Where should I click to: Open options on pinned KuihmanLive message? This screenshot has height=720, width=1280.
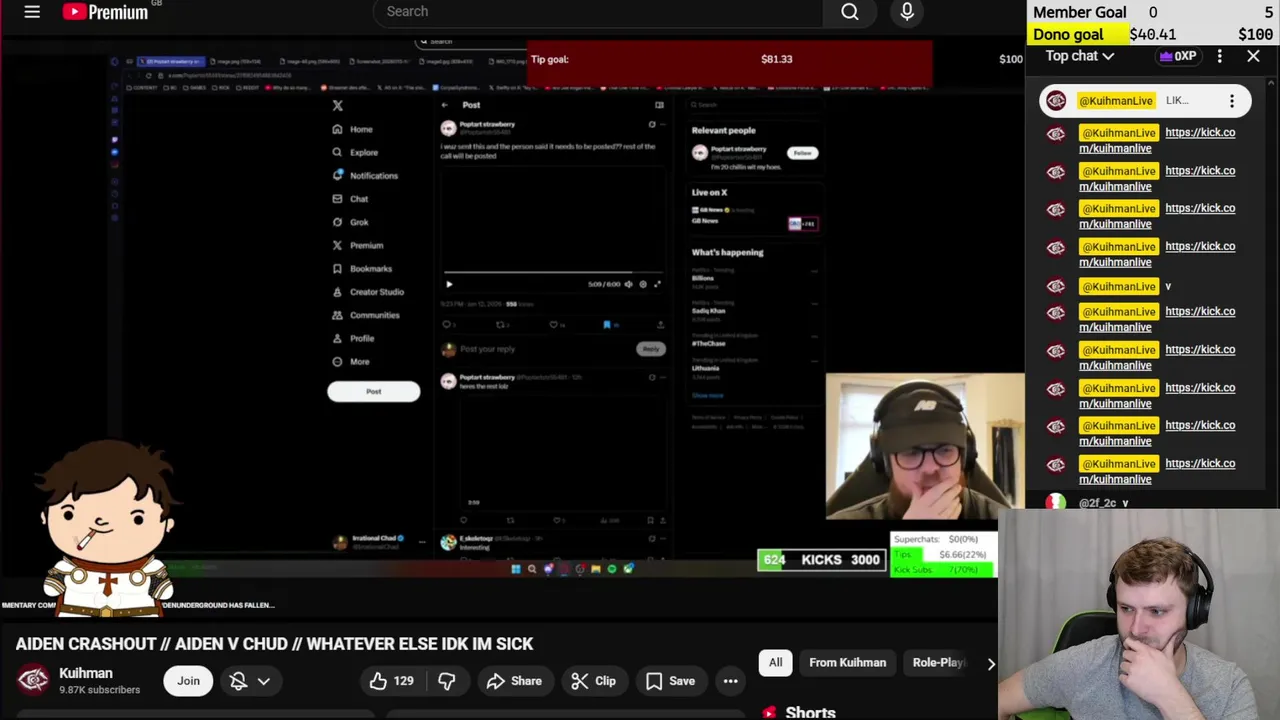click(1232, 101)
